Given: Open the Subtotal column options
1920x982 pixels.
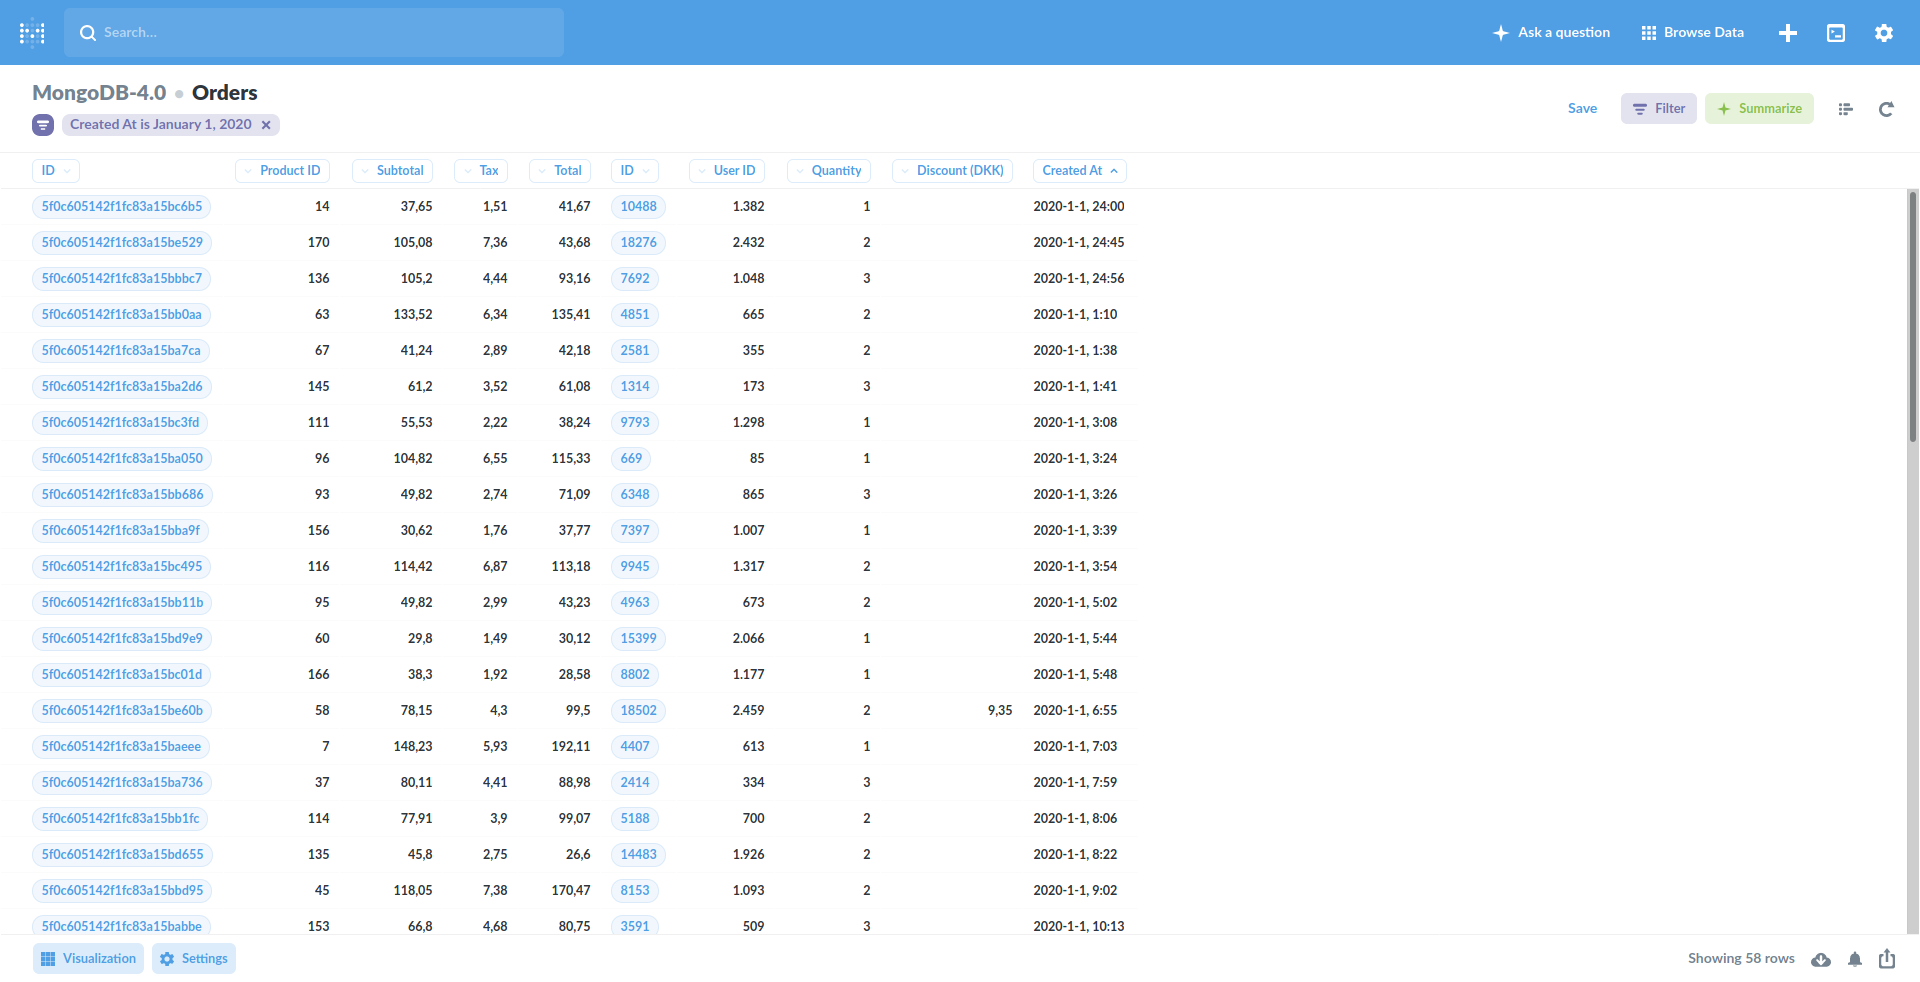Looking at the screenshot, I should 391,170.
